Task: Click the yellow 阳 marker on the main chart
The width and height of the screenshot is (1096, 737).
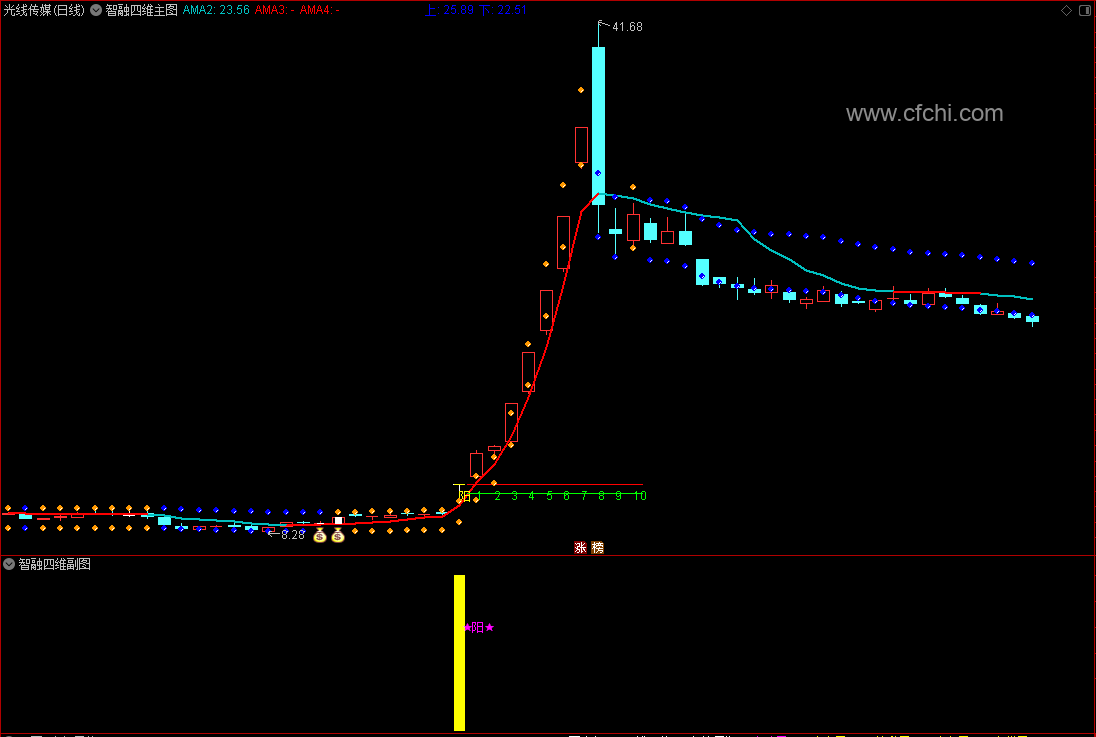Action: pos(465,496)
